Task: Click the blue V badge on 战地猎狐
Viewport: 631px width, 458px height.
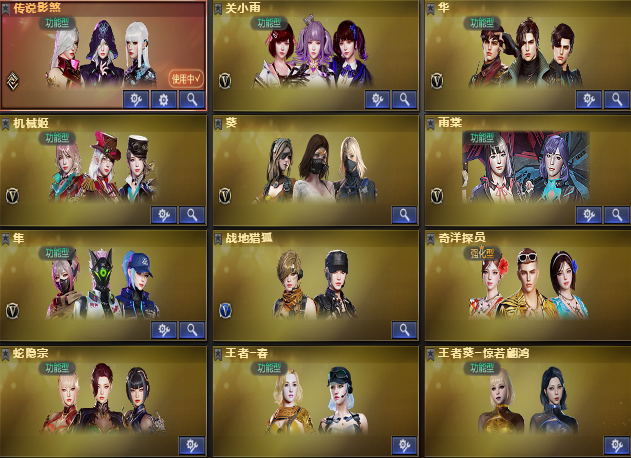Action: coord(225,311)
